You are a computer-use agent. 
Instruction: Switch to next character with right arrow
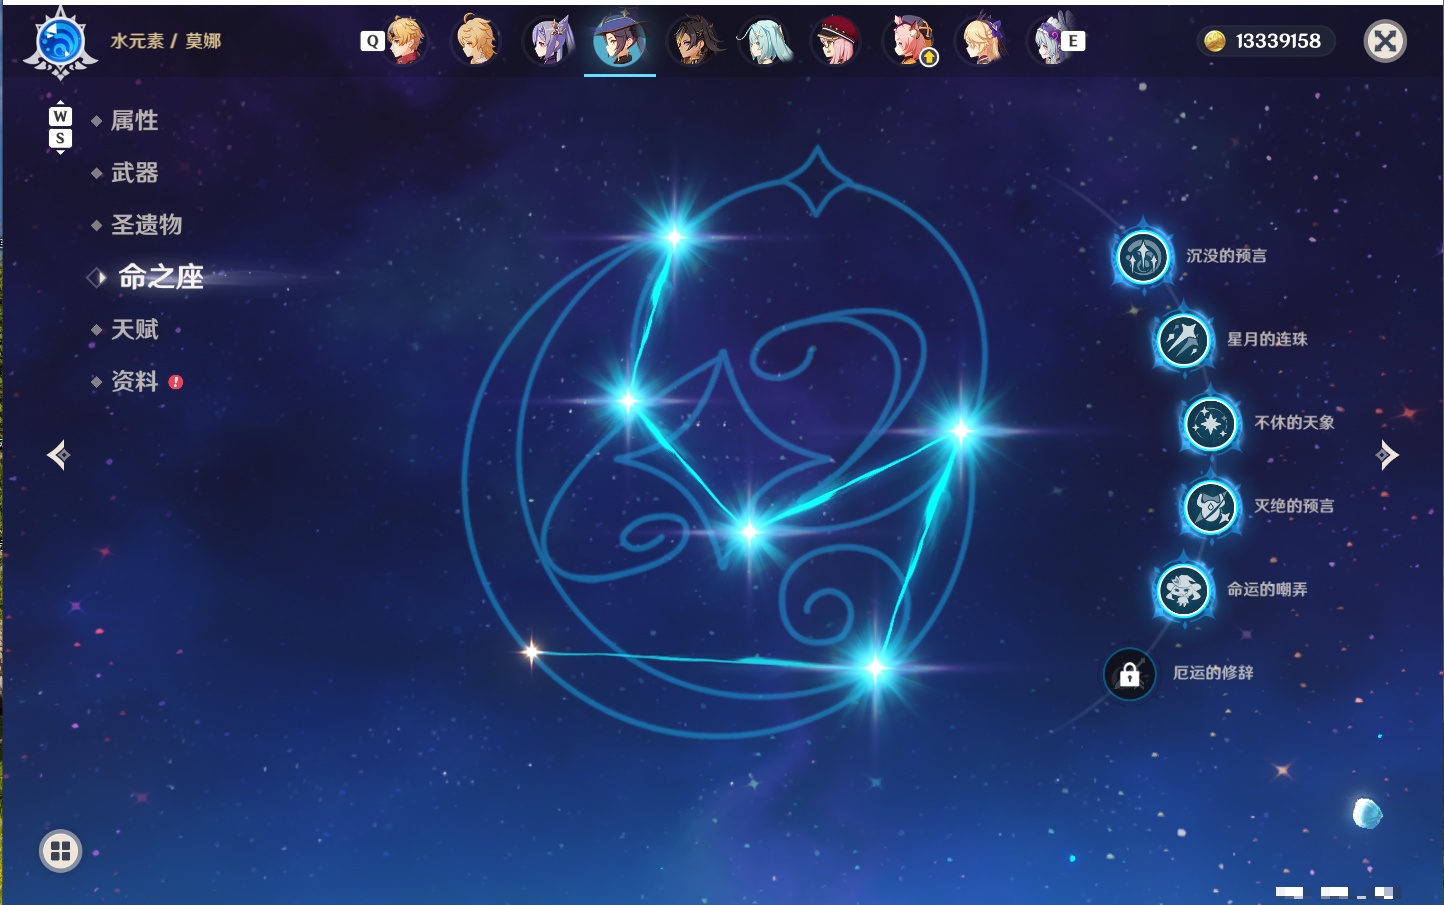[x=1386, y=455]
